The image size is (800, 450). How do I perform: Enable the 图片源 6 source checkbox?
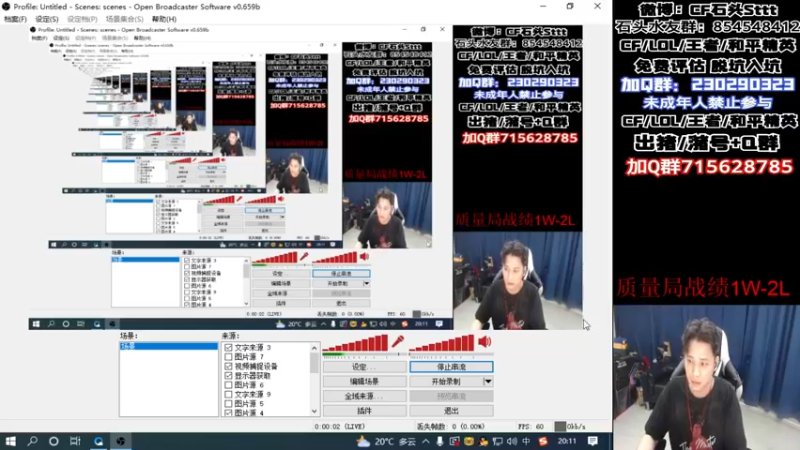coord(228,385)
